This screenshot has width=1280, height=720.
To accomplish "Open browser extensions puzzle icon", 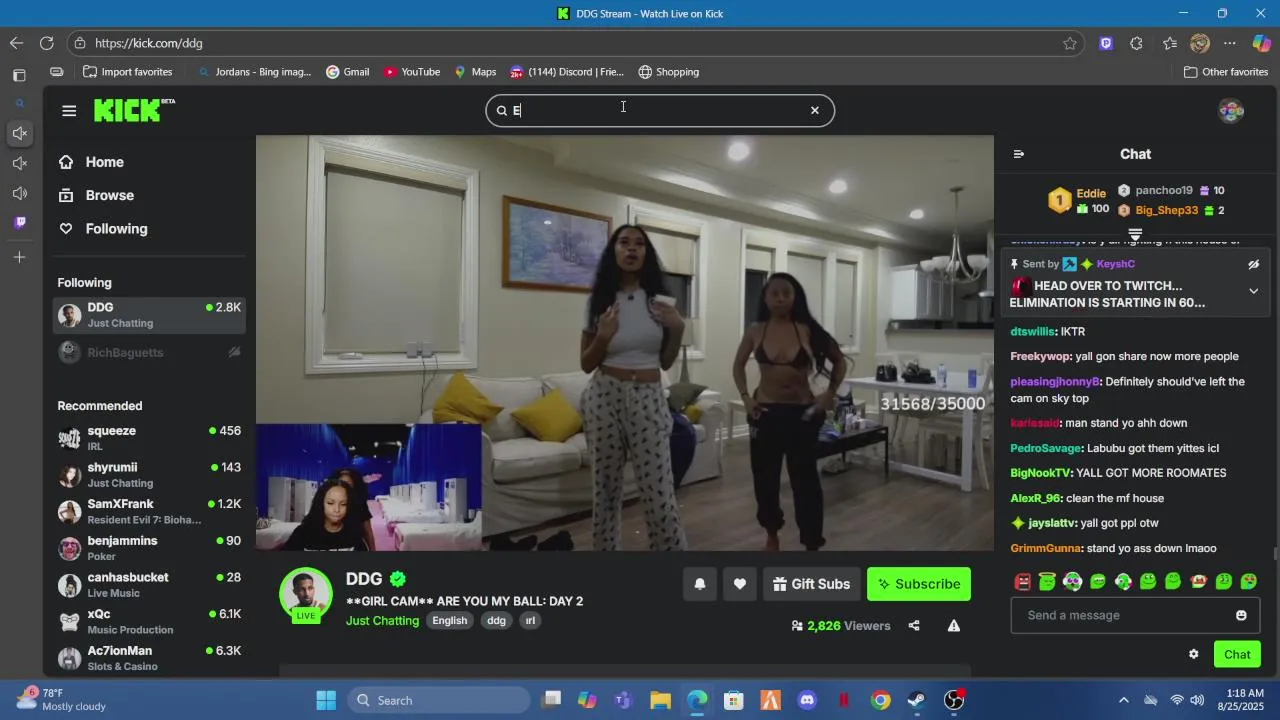I will tap(1136, 43).
